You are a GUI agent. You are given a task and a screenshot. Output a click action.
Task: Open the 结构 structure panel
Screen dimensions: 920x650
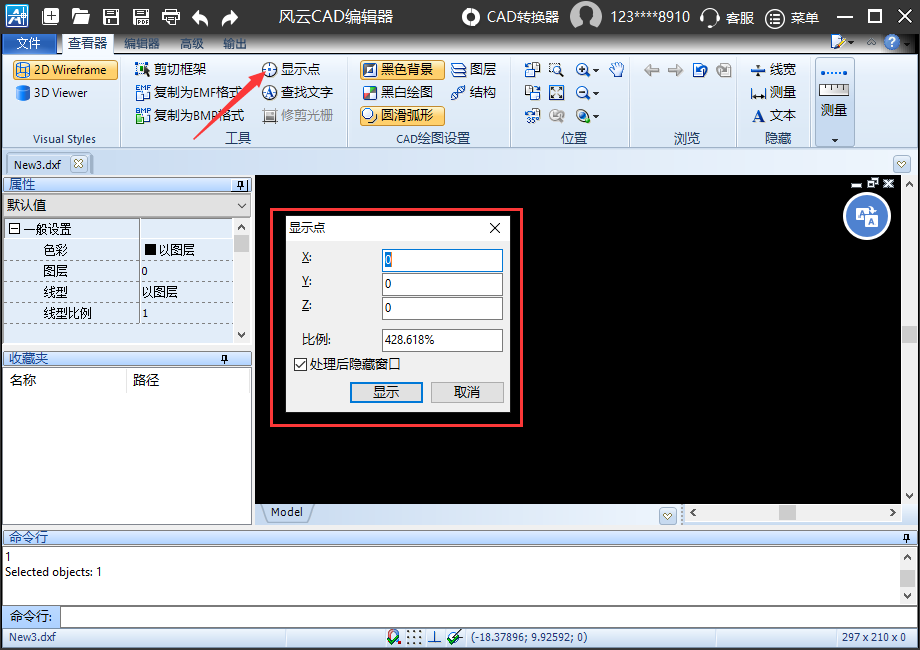[x=474, y=92]
